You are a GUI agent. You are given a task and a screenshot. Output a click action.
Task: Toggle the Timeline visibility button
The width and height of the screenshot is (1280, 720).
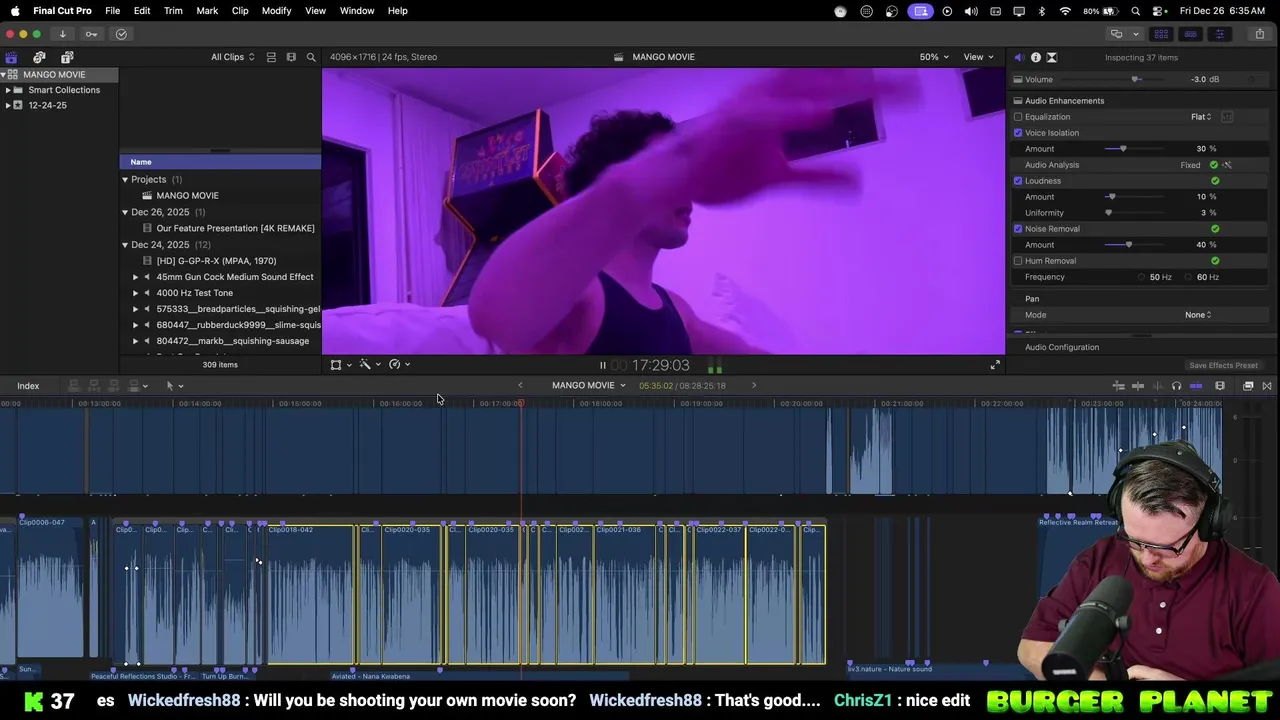[x=1190, y=34]
